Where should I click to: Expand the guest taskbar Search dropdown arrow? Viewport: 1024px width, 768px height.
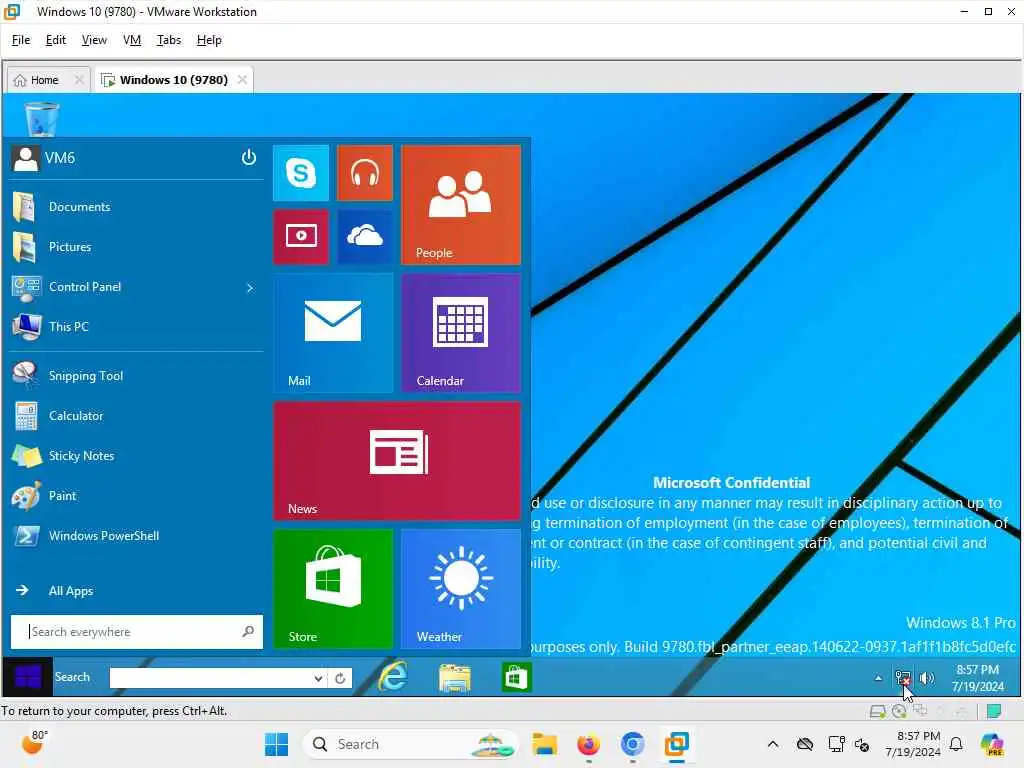coord(317,679)
